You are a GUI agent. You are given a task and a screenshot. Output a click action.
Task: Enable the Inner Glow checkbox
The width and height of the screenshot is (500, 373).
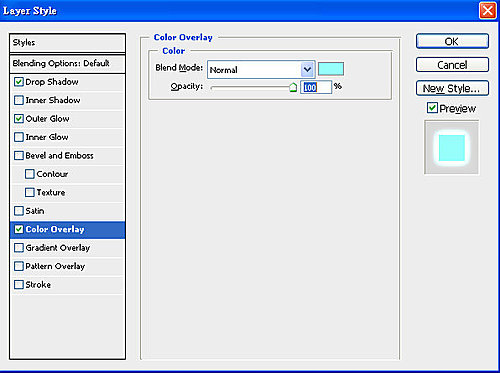tap(19, 137)
